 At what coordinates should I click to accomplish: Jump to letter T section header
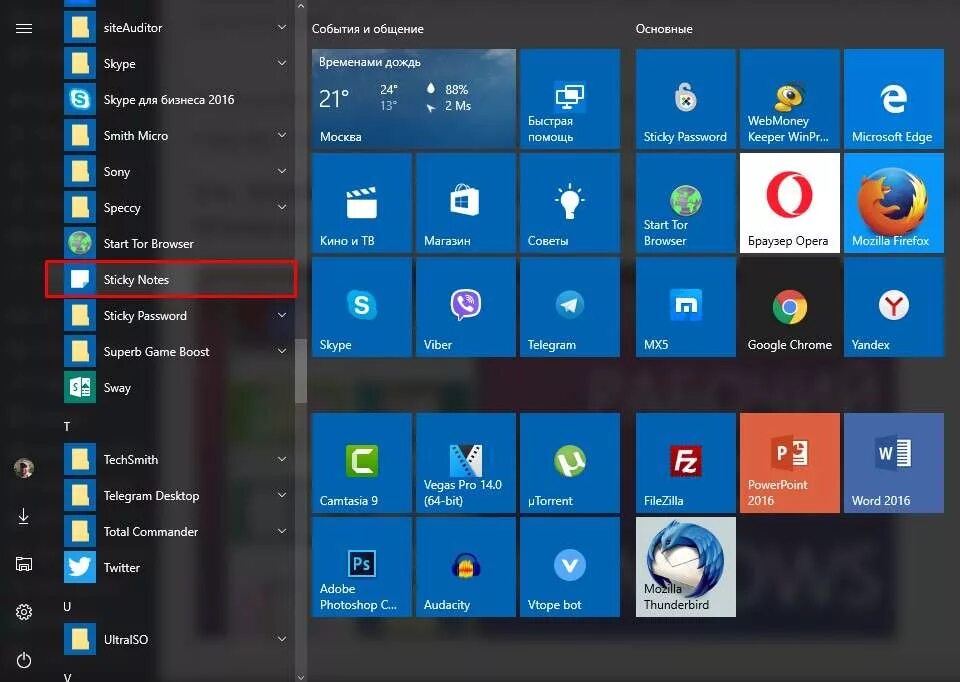[67, 426]
